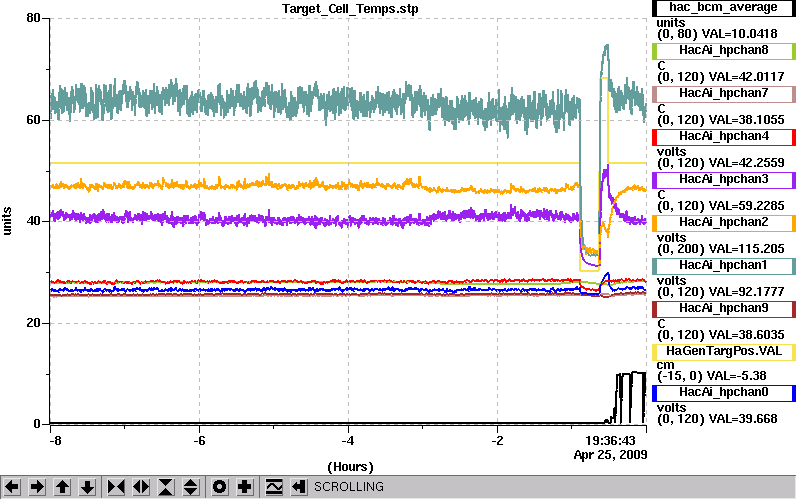Click the VAL=38.6035 readout
Image resolution: width=796 pixels, height=499 pixels.
pos(746,335)
